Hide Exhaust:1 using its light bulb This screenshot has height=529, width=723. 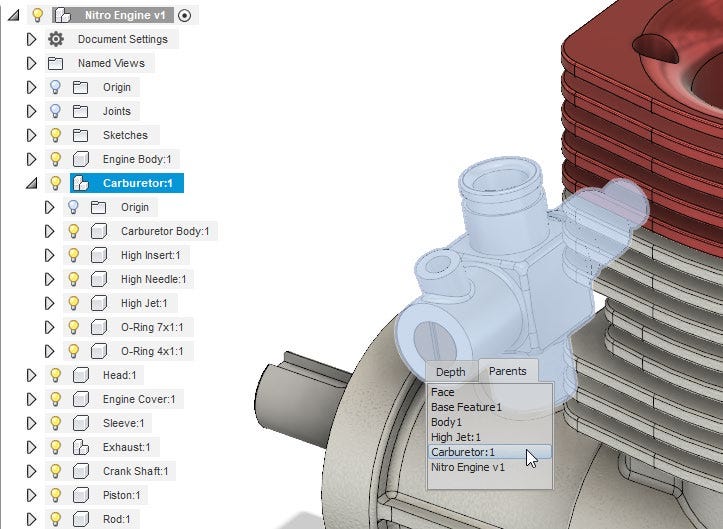pos(55,446)
